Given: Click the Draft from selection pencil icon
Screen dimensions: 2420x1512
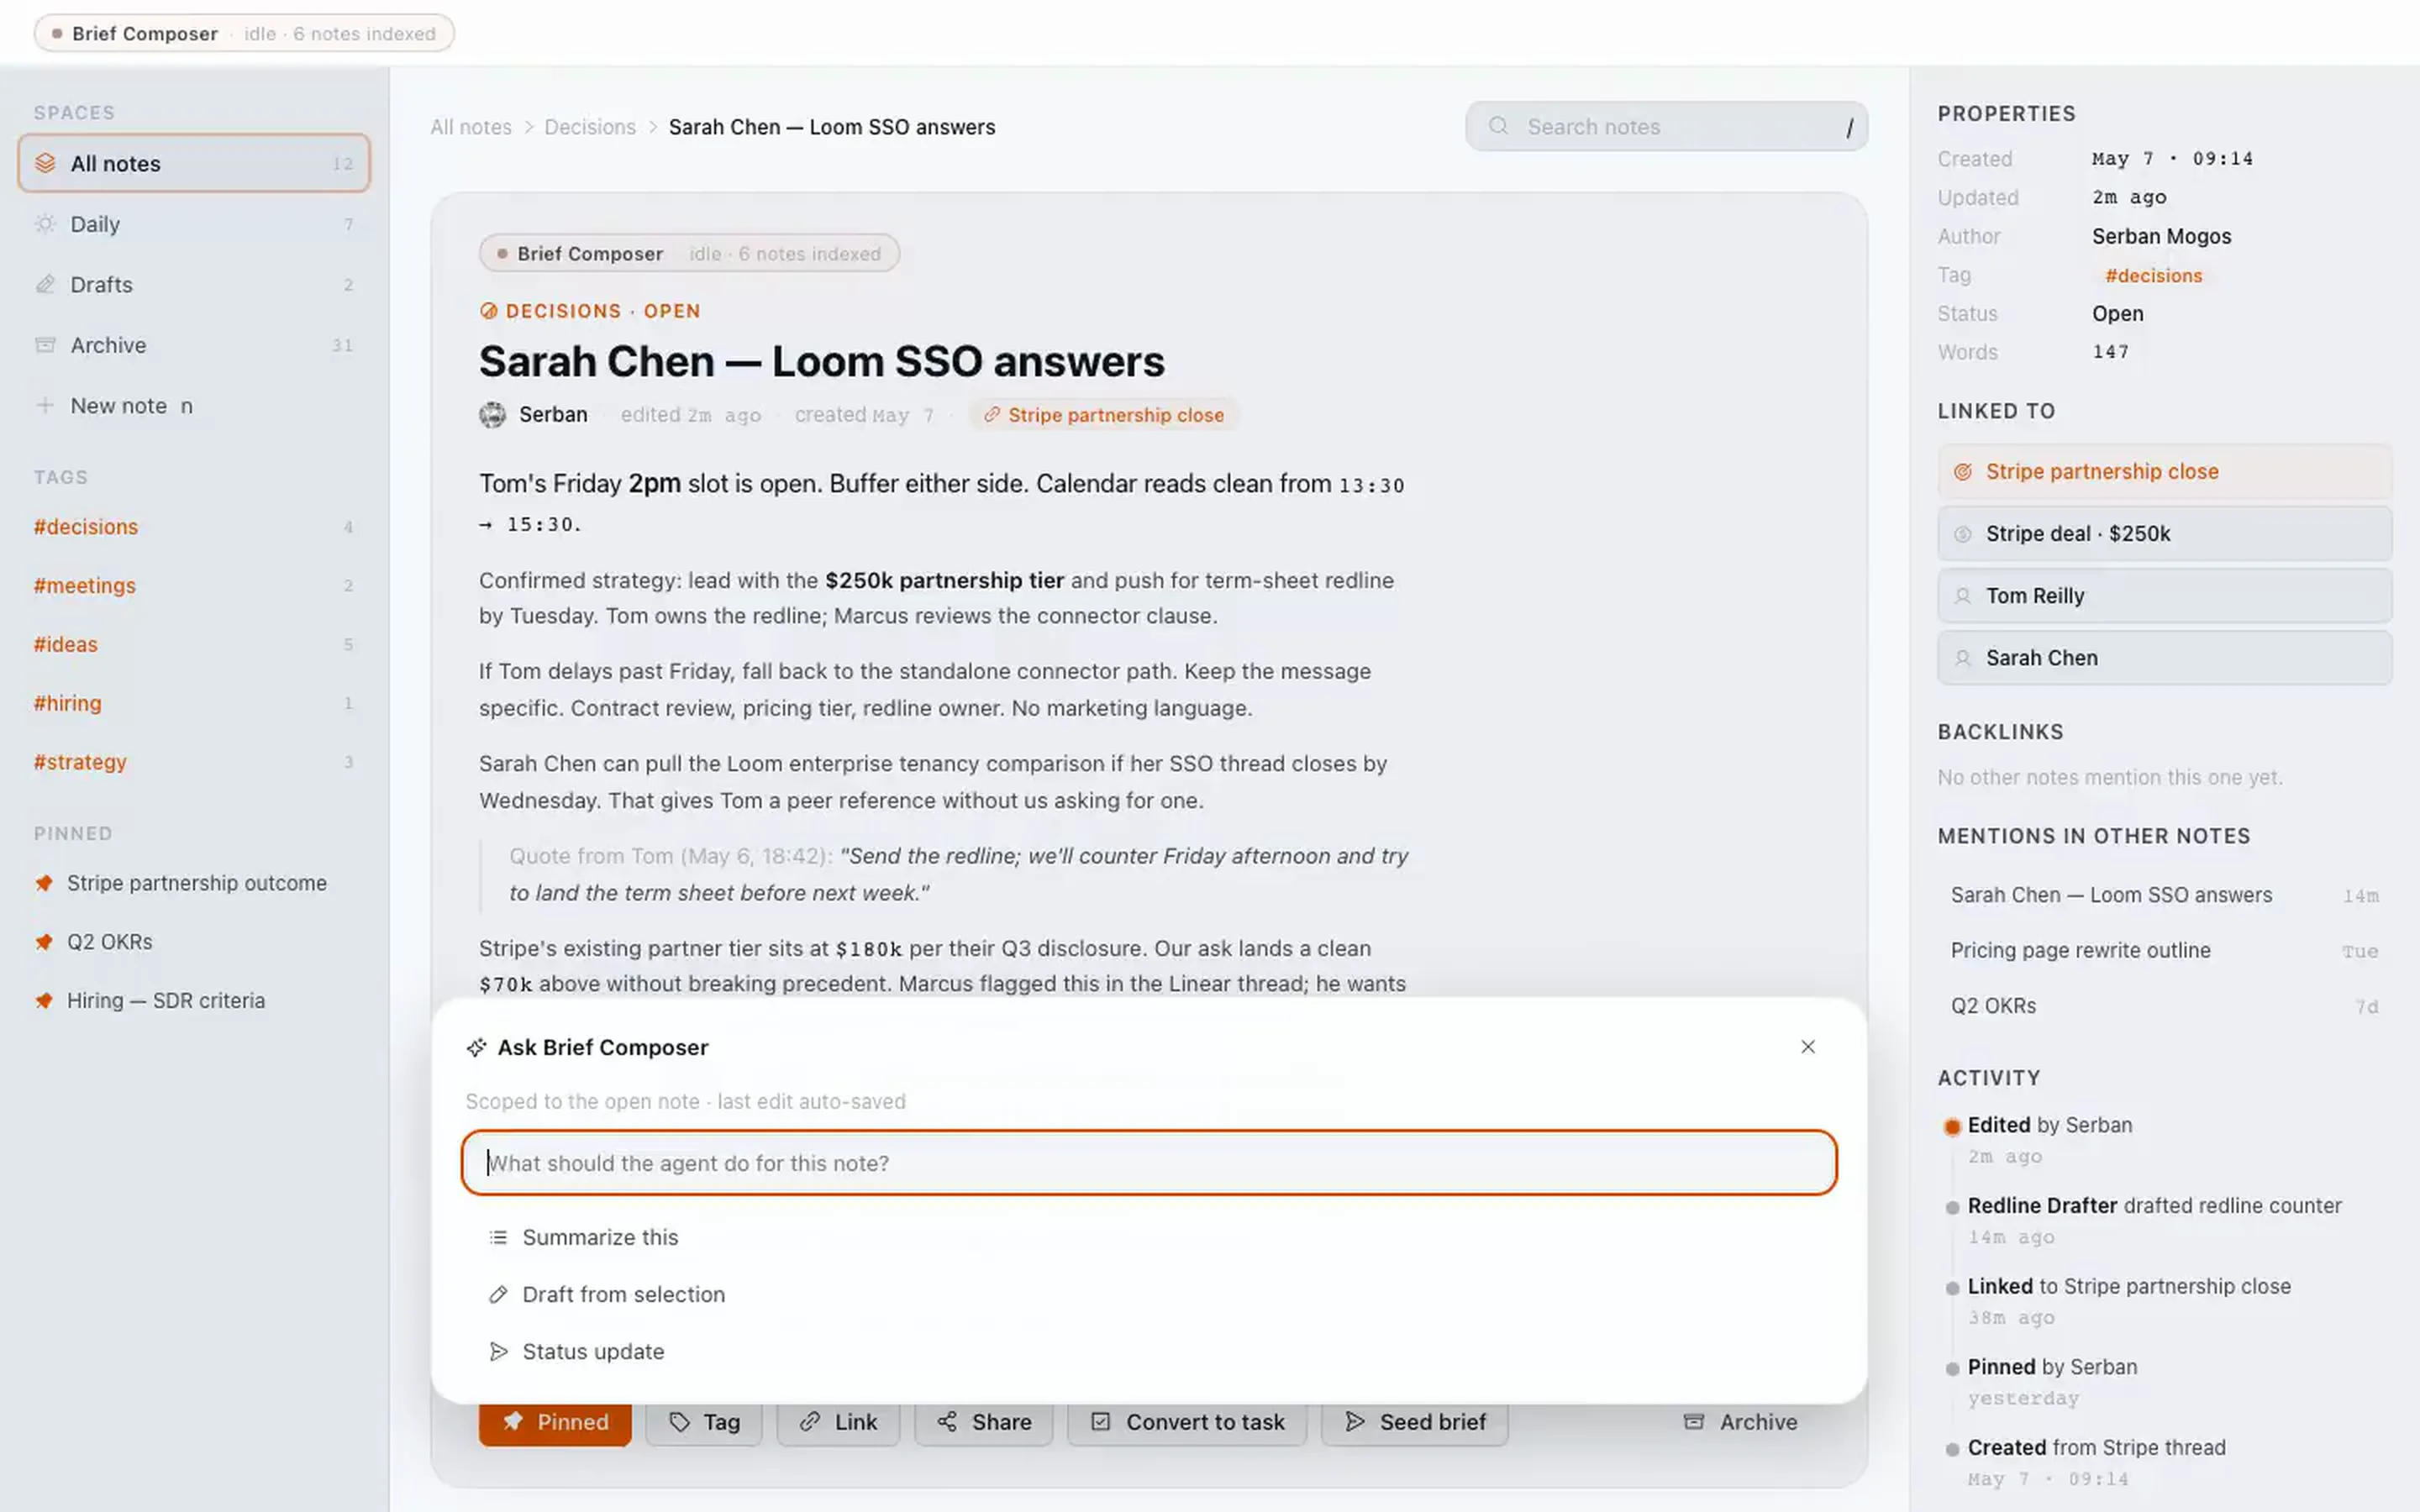Looking at the screenshot, I should (x=497, y=1294).
